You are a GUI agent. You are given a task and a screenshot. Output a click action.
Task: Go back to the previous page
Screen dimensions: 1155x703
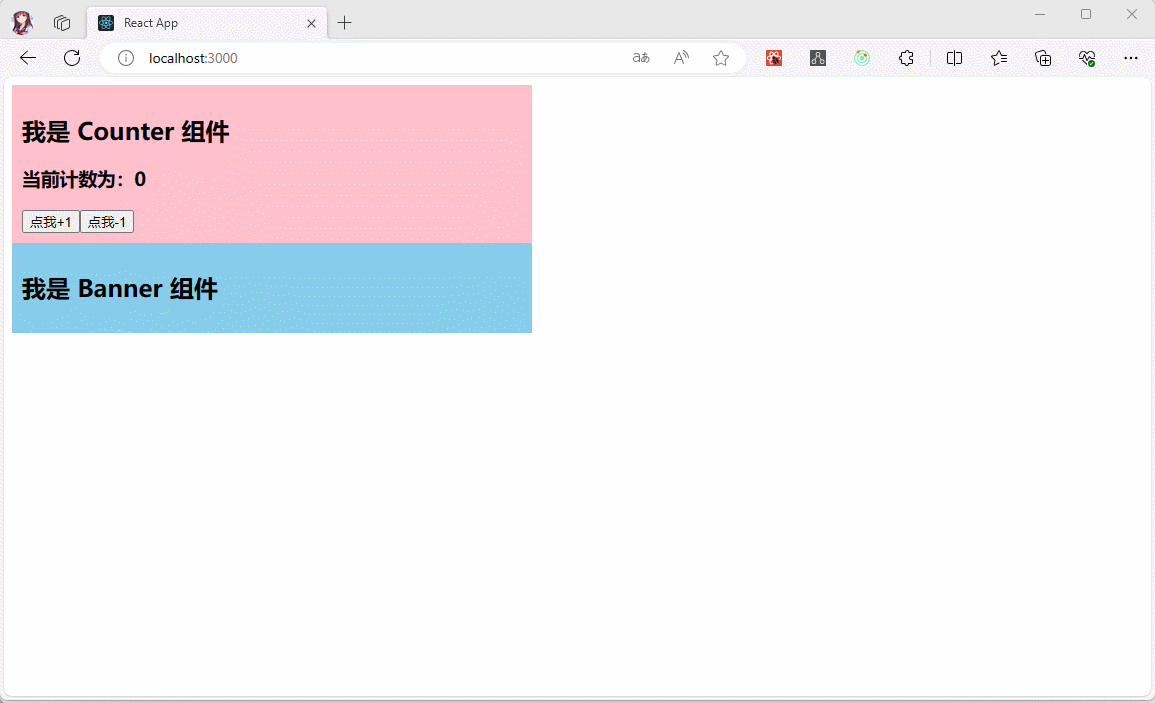tap(28, 58)
